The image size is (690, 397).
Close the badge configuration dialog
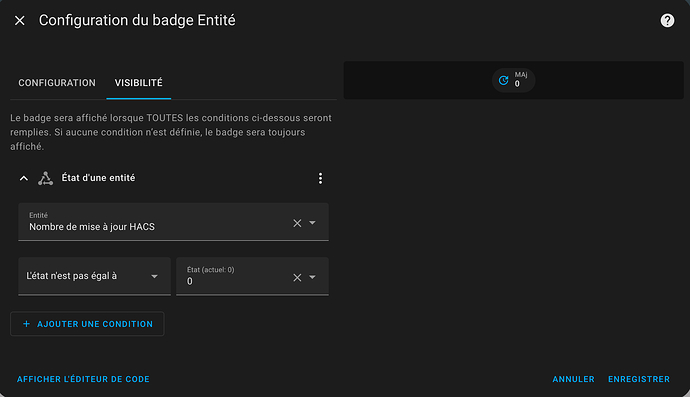click(x=19, y=20)
